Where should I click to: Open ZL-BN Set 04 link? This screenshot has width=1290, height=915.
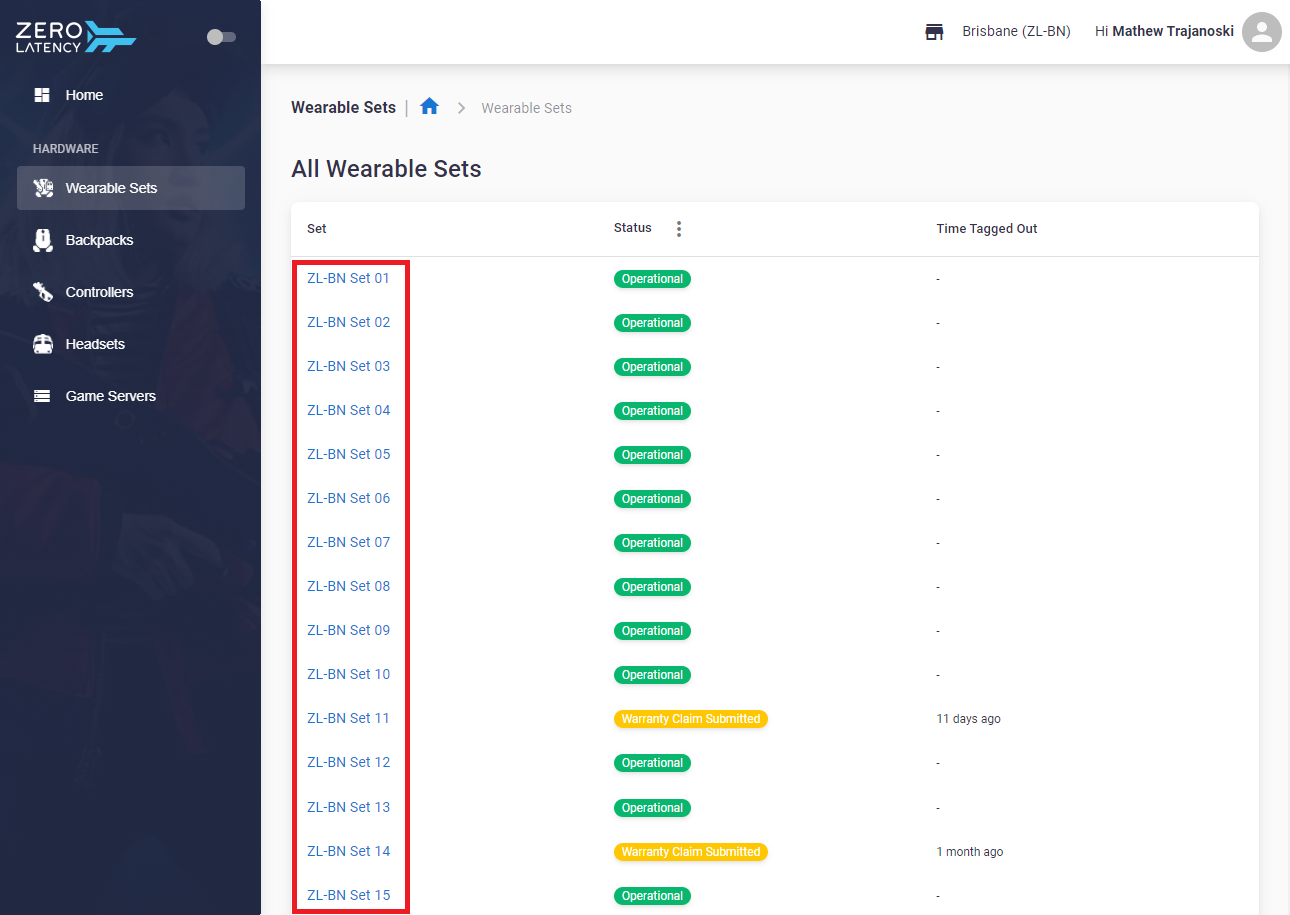coord(348,410)
